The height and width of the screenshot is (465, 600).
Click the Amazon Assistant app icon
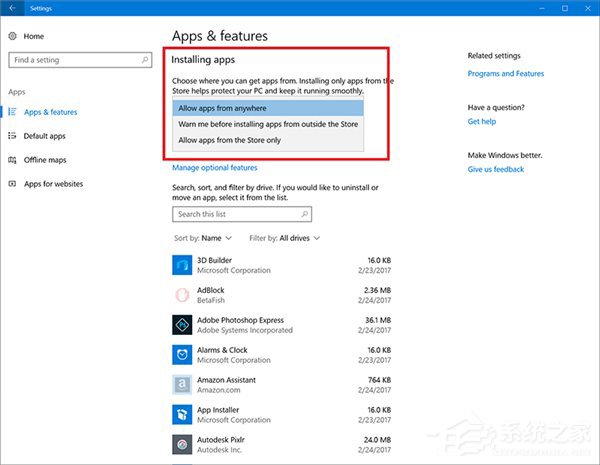click(182, 385)
